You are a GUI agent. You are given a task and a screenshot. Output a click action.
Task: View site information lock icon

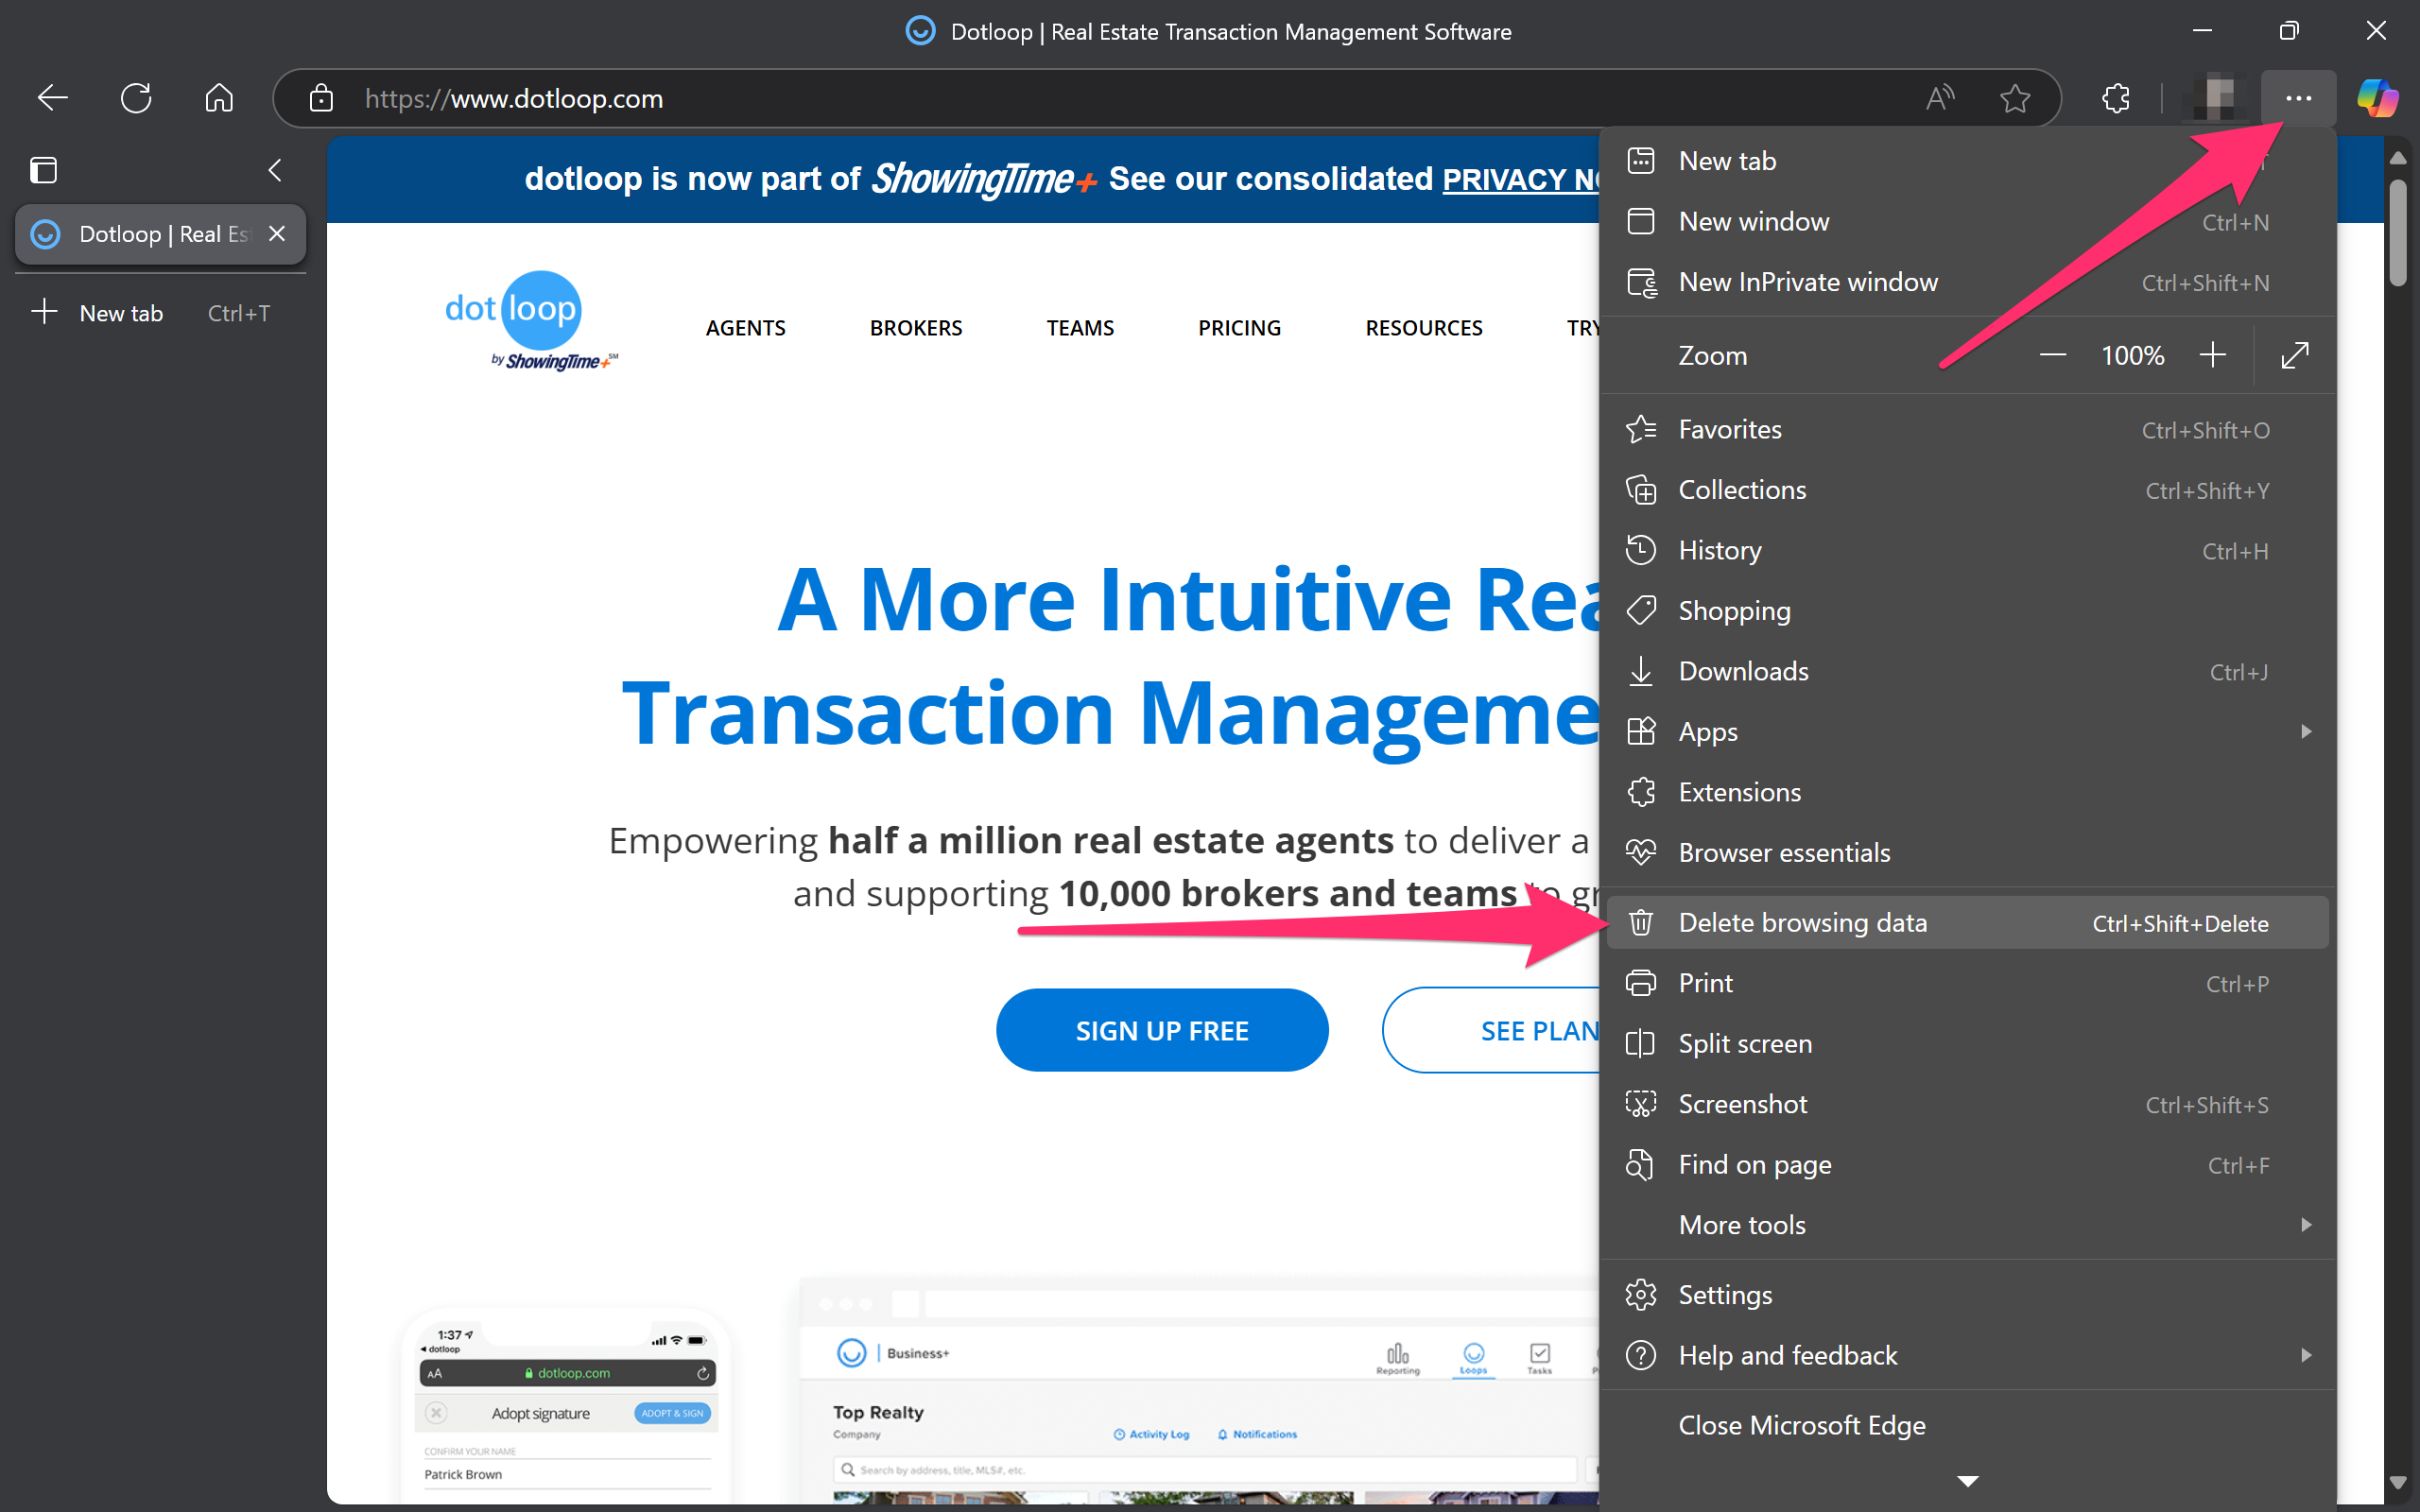[x=321, y=98]
